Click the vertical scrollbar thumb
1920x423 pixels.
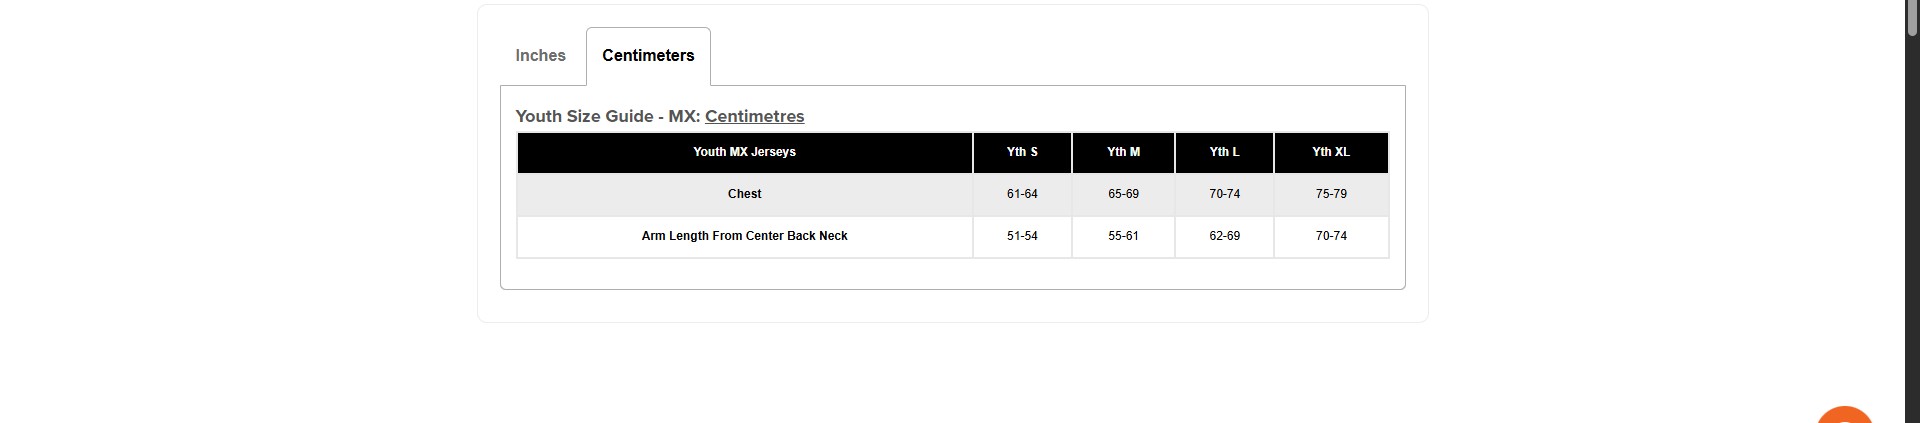pyautogui.click(x=1912, y=20)
